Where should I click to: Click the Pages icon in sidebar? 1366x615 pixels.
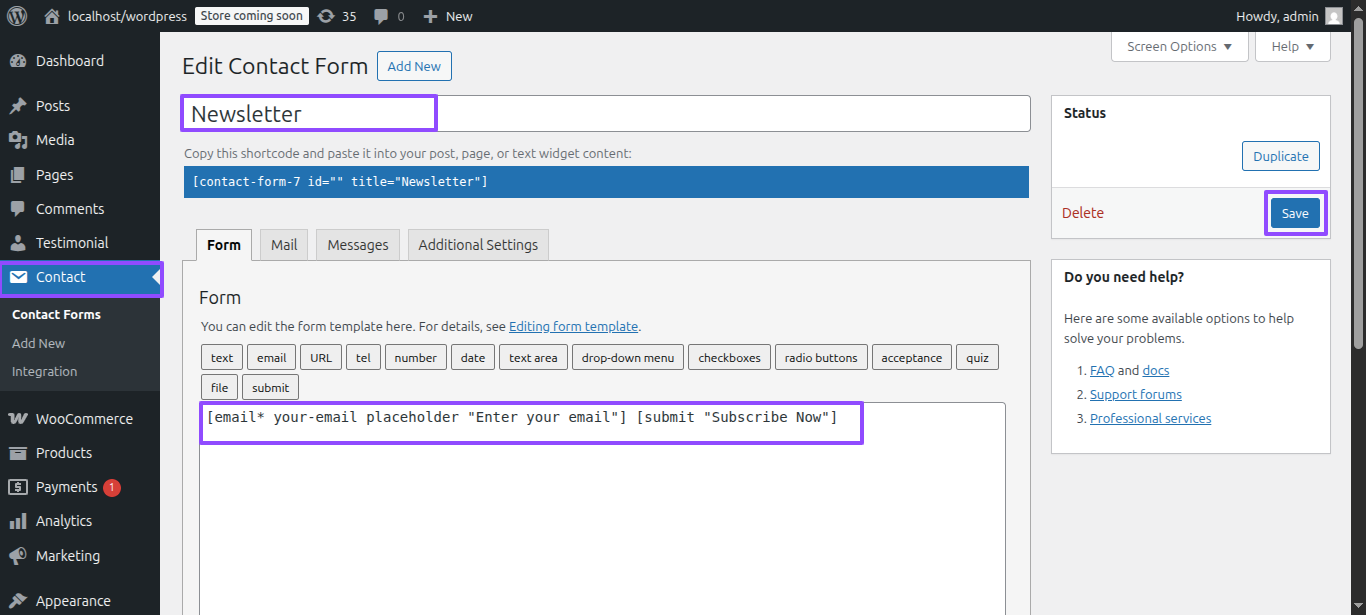(x=18, y=175)
